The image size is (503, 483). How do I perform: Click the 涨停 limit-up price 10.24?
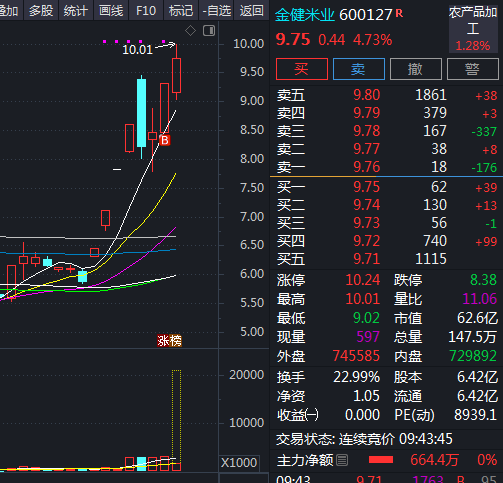(x=363, y=280)
